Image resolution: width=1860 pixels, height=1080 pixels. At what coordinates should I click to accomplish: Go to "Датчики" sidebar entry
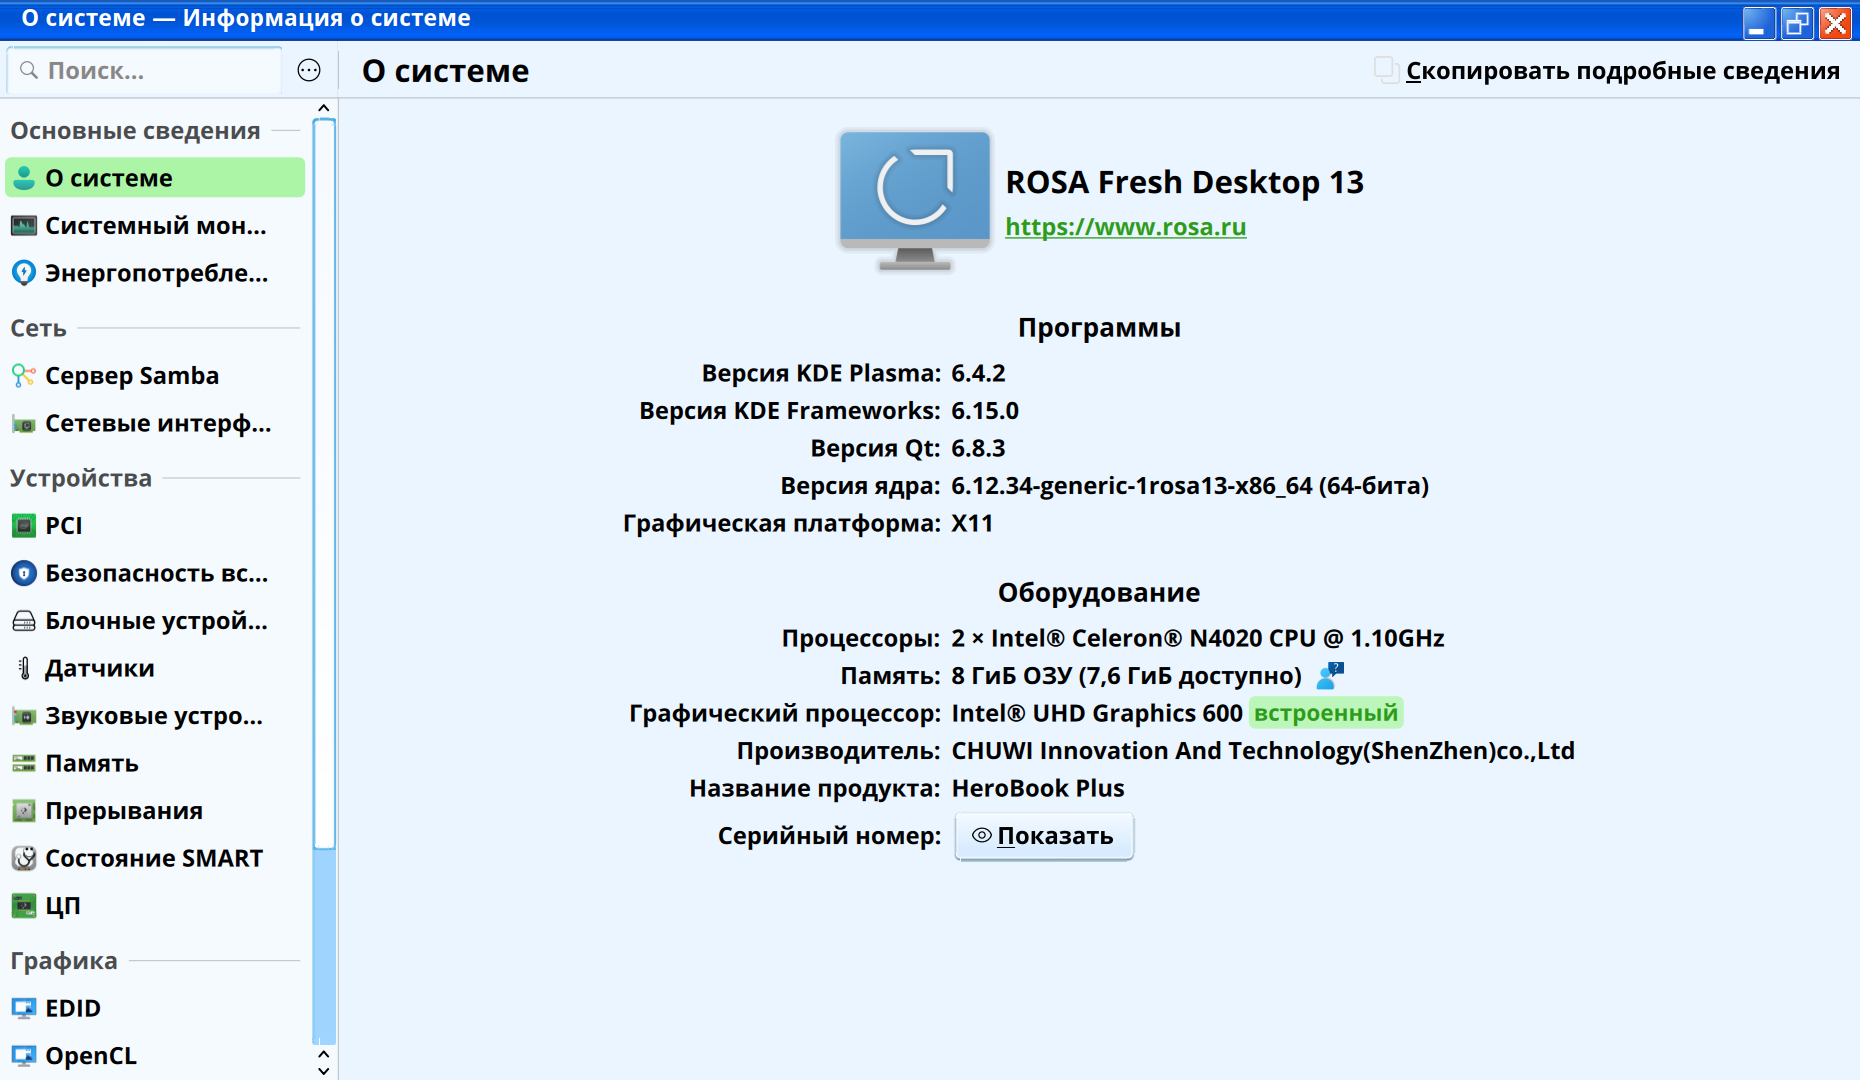[155, 668]
